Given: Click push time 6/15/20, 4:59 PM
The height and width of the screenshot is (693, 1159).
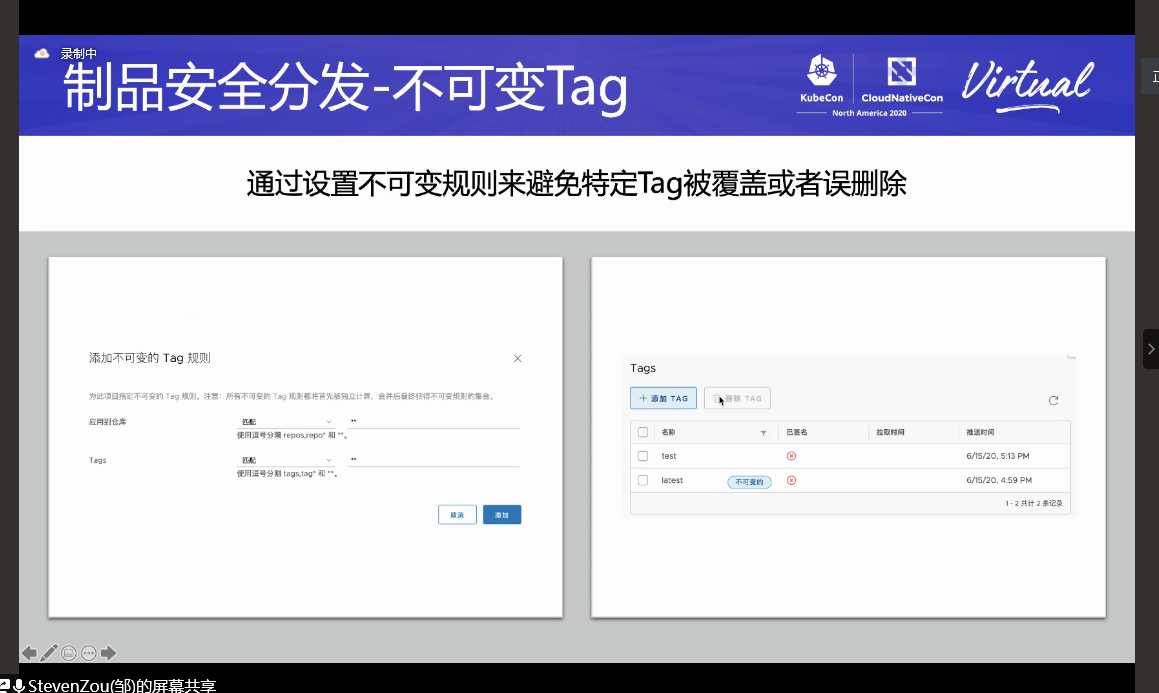Looking at the screenshot, I should [999, 480].
